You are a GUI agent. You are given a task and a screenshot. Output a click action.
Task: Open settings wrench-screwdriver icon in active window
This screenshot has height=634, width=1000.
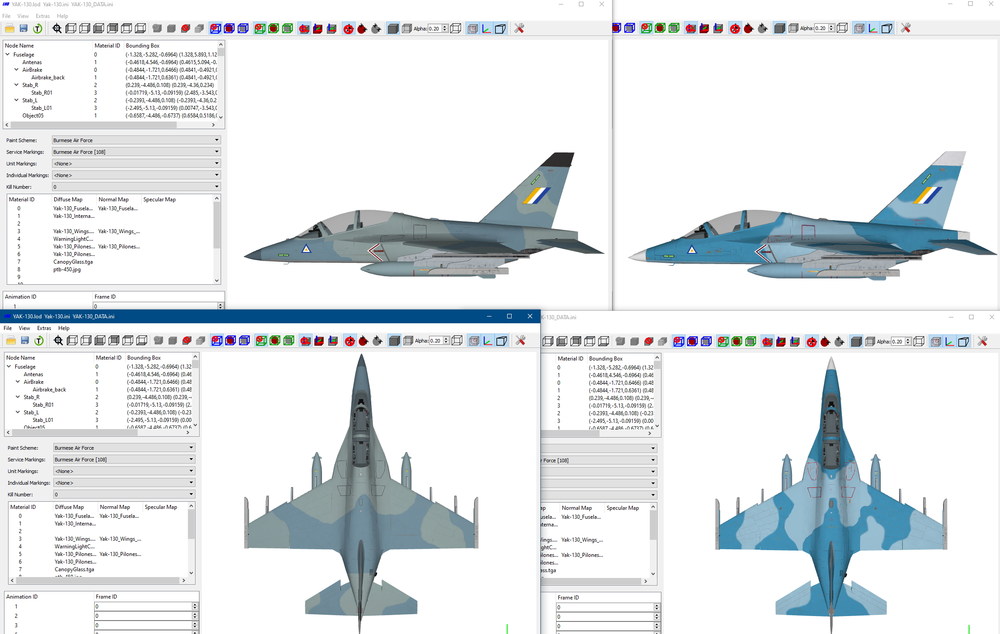520,341
